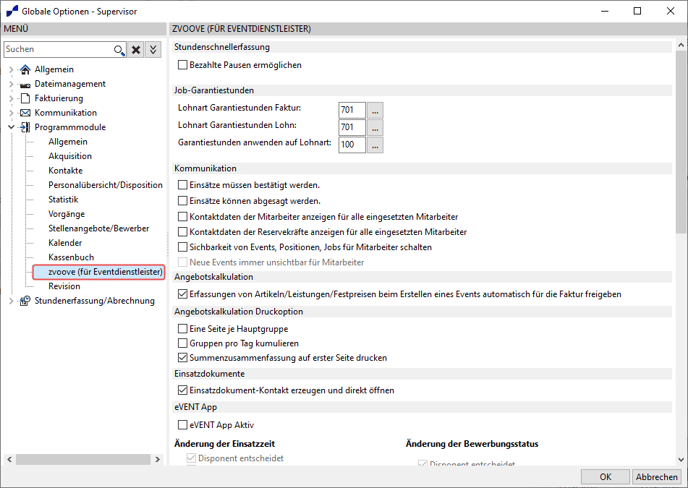Open Personalübersicht/Disposition options
688x488 pixels.
tap(105, 185)
